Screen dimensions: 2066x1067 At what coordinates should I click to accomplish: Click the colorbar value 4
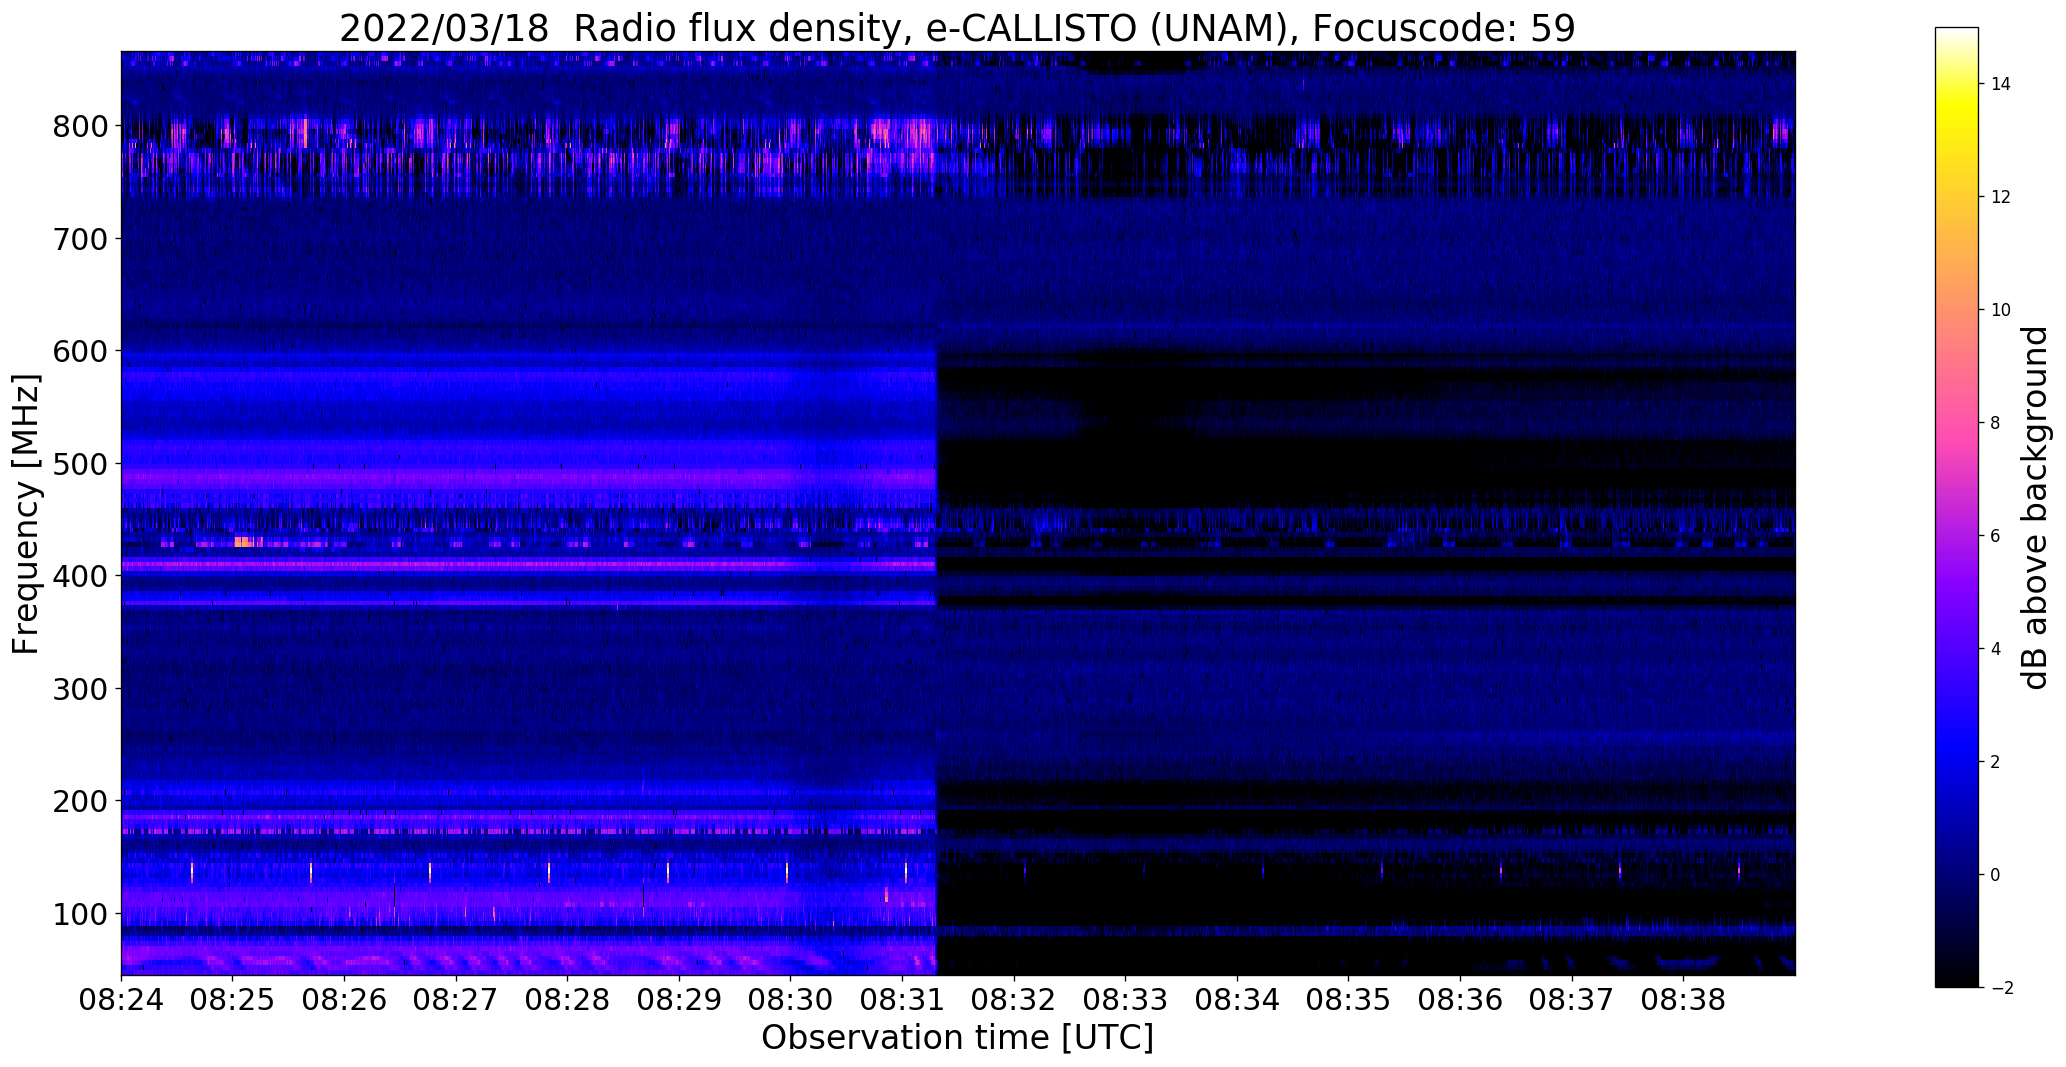(x=1996, y=649)
